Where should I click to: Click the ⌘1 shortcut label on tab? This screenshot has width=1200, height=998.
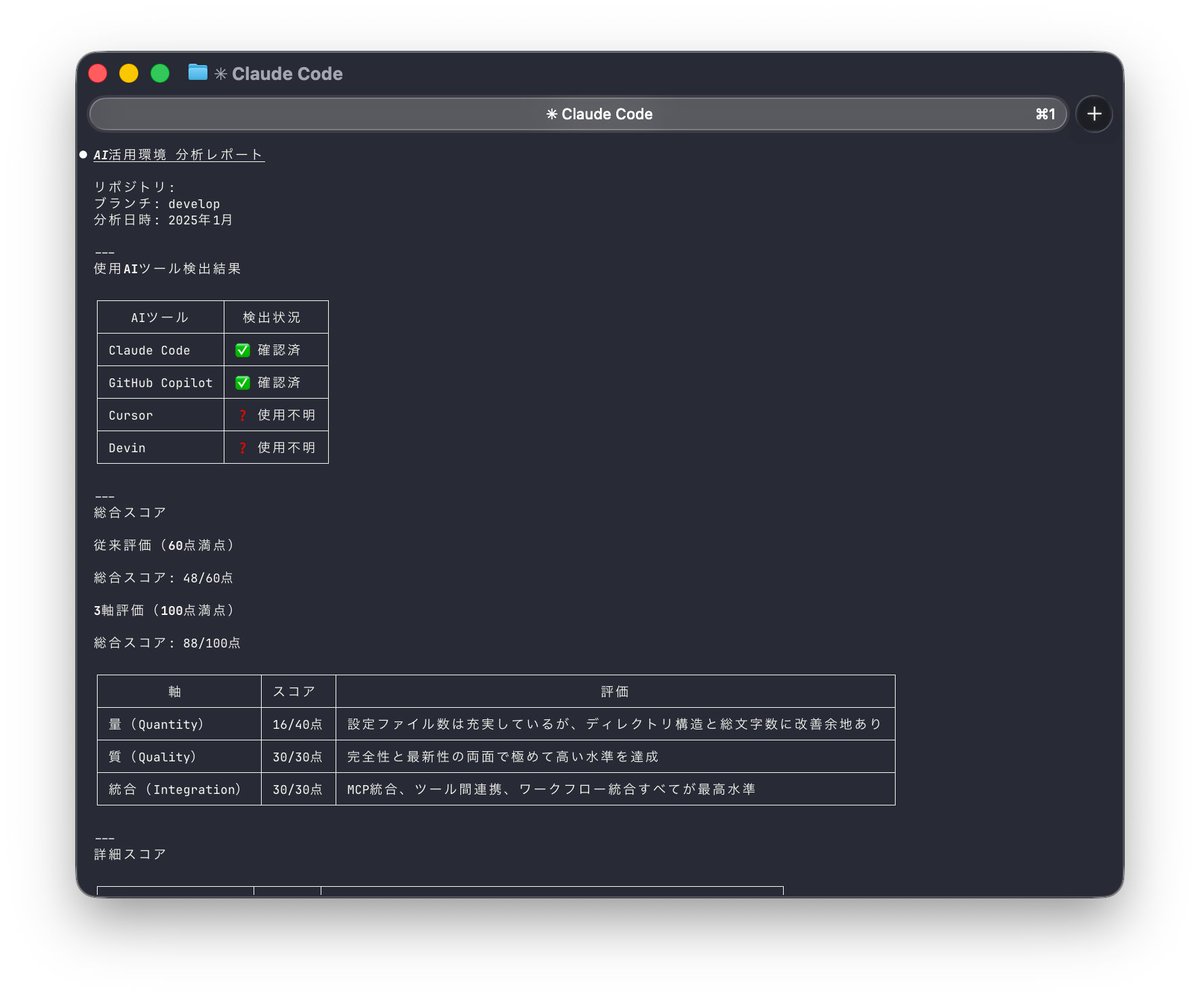click(1045, 114)
